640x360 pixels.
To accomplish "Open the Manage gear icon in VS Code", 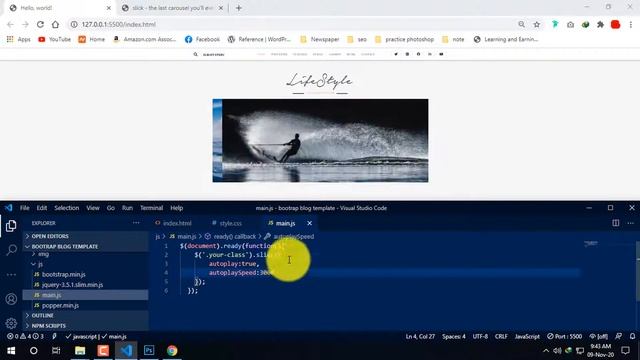I will pos(11,323).
